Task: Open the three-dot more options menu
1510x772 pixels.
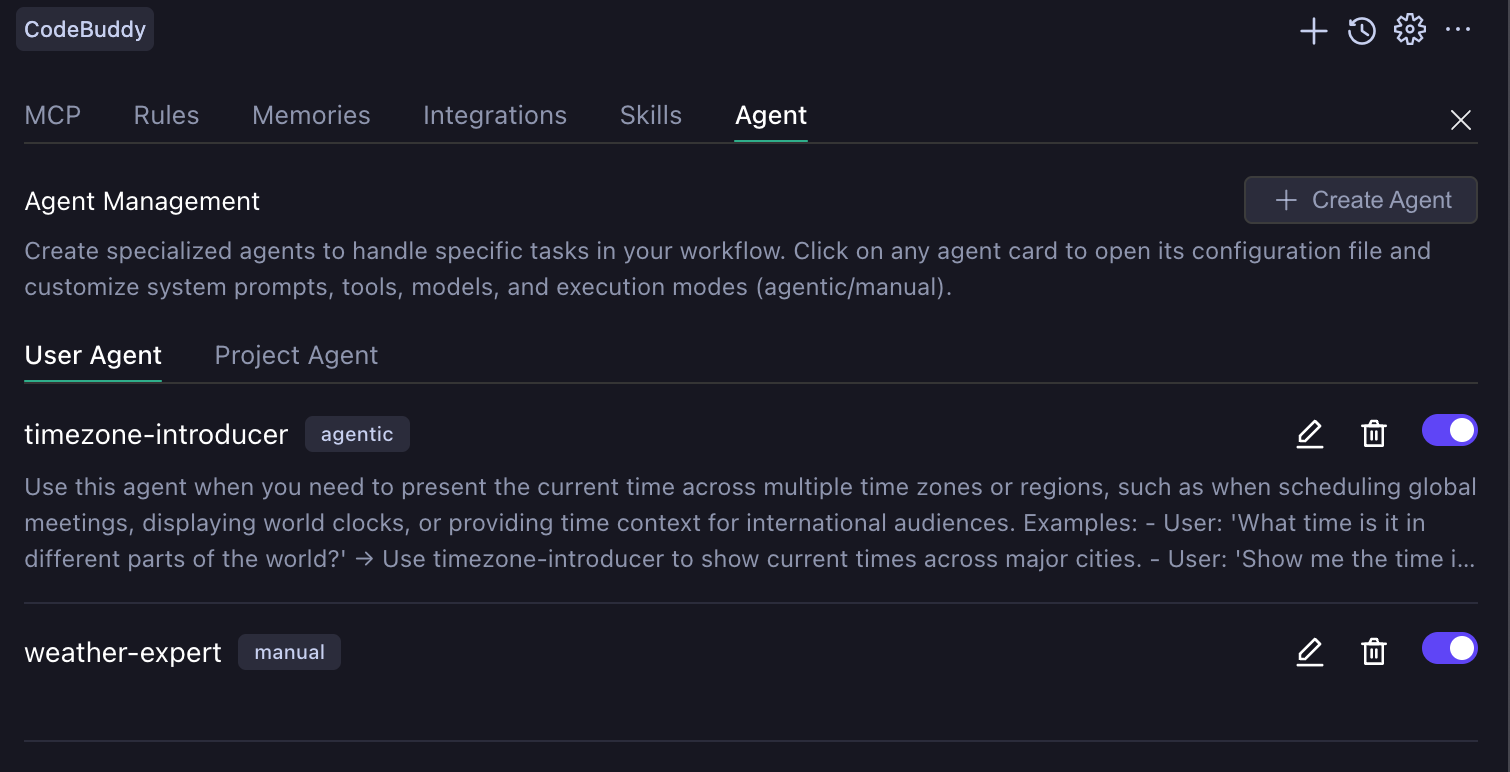Action: coord(1458,30)
